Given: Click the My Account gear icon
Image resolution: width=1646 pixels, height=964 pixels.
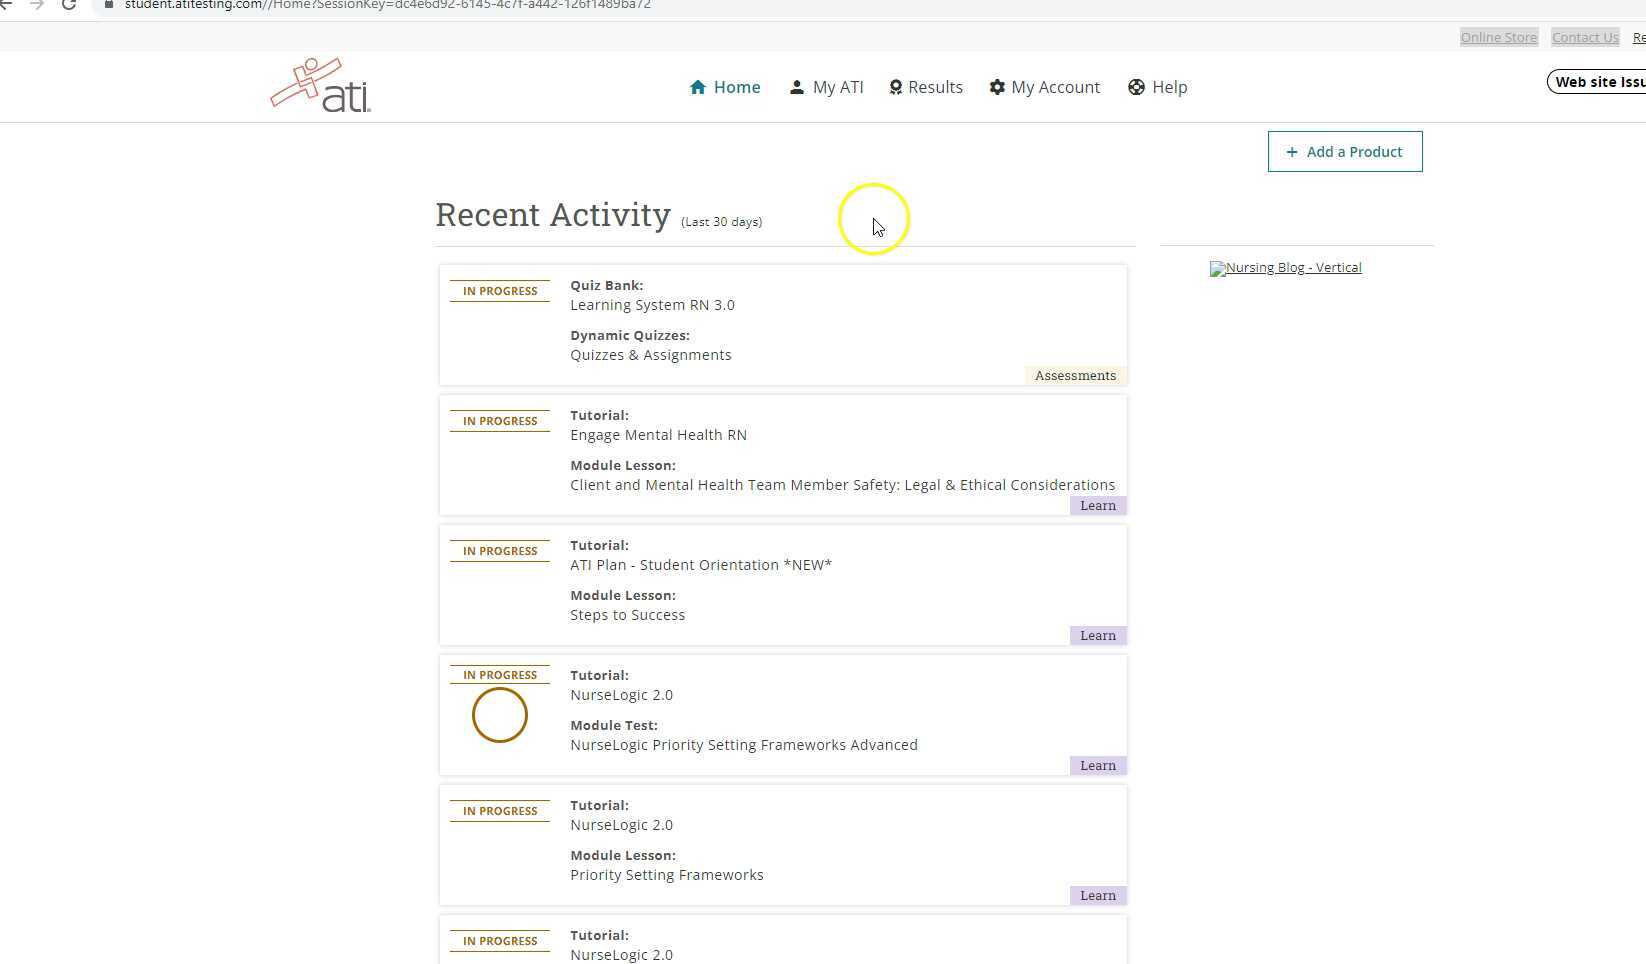Looking at the screenshot, I should click(997, 87).
